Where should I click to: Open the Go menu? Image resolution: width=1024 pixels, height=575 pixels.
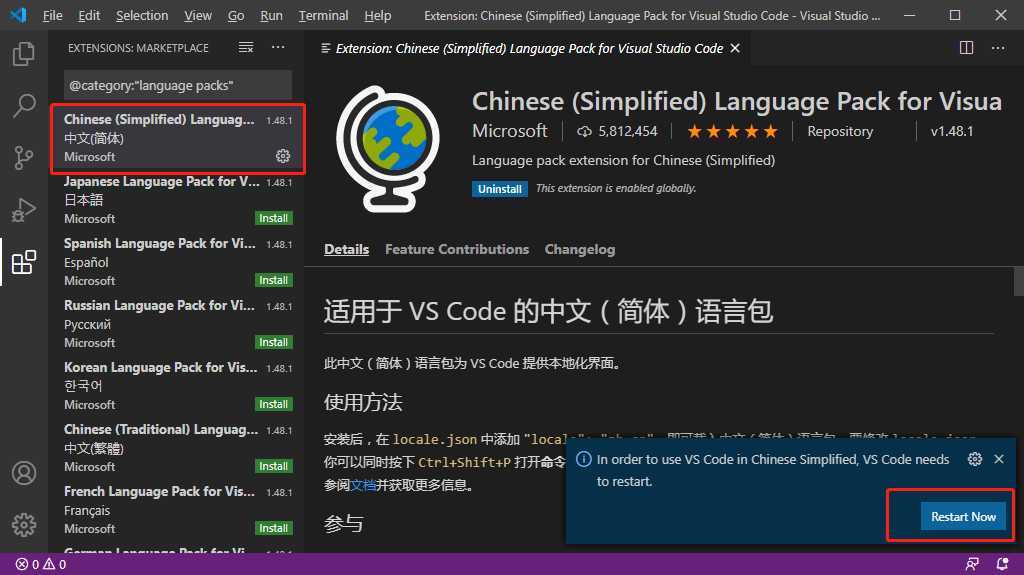coord(236,15)
